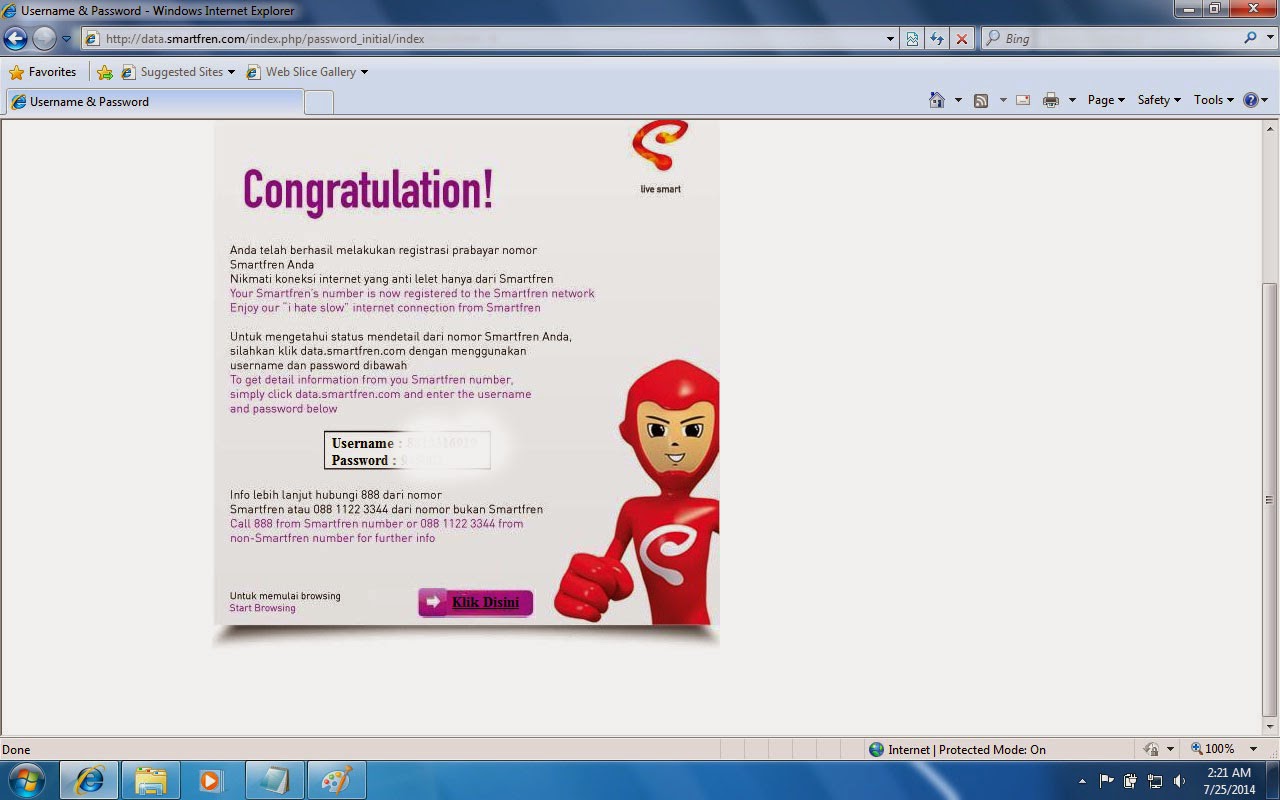Click the search magnifier icon
Image resolution: width=1280 pixels, height=800 pixels.
pyautogui.click(x=1250, y=38)
